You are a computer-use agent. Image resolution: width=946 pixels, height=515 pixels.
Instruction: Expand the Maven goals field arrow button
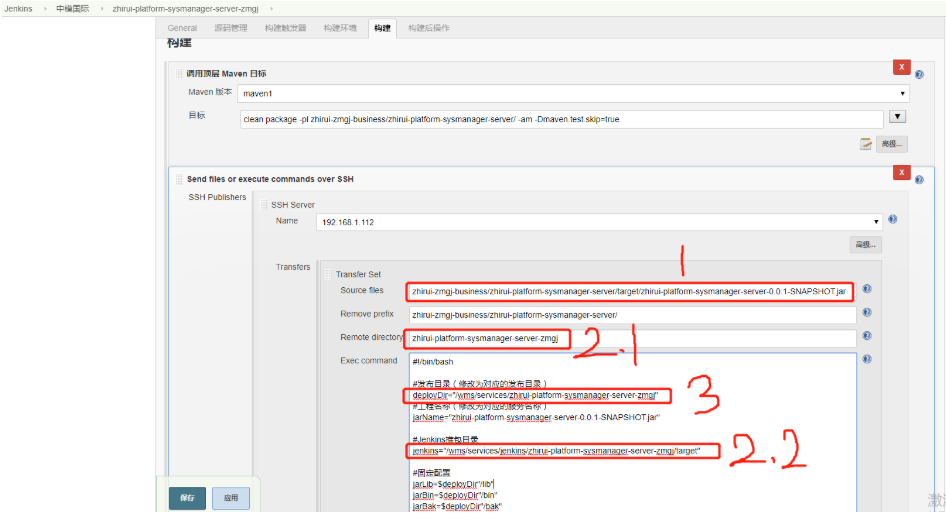pos(897,117)
